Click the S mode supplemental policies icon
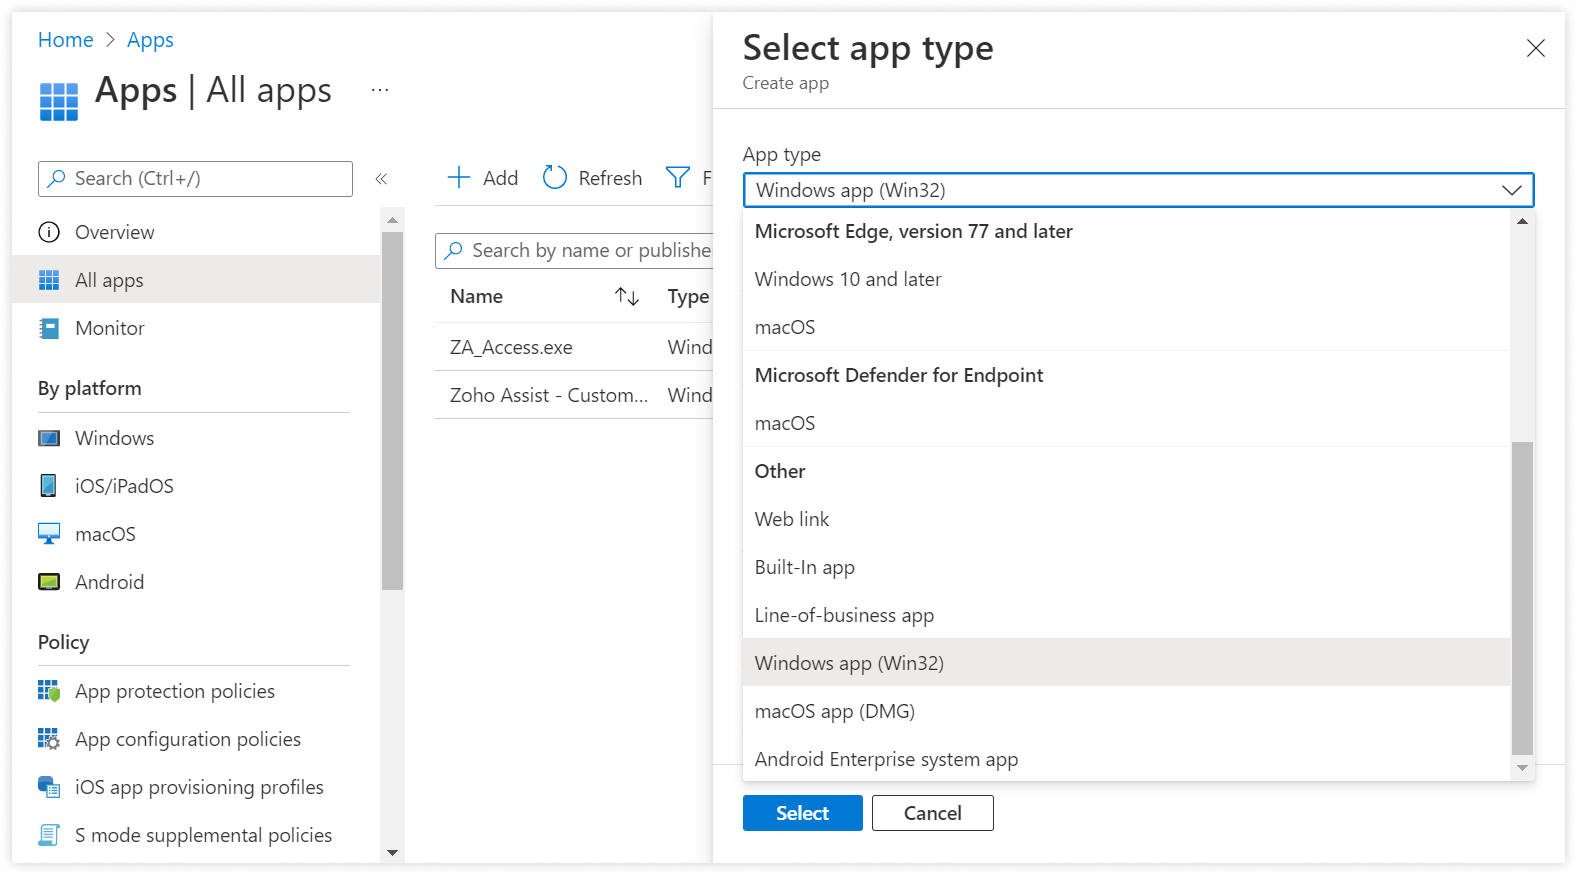The height and width of the screenshot is (875, 1577). click(49, 835)
